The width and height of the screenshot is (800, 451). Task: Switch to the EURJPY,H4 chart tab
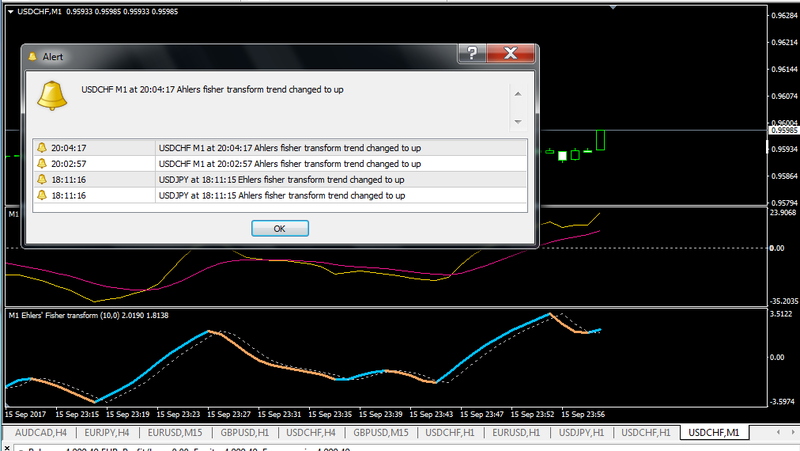pos(107,433)
